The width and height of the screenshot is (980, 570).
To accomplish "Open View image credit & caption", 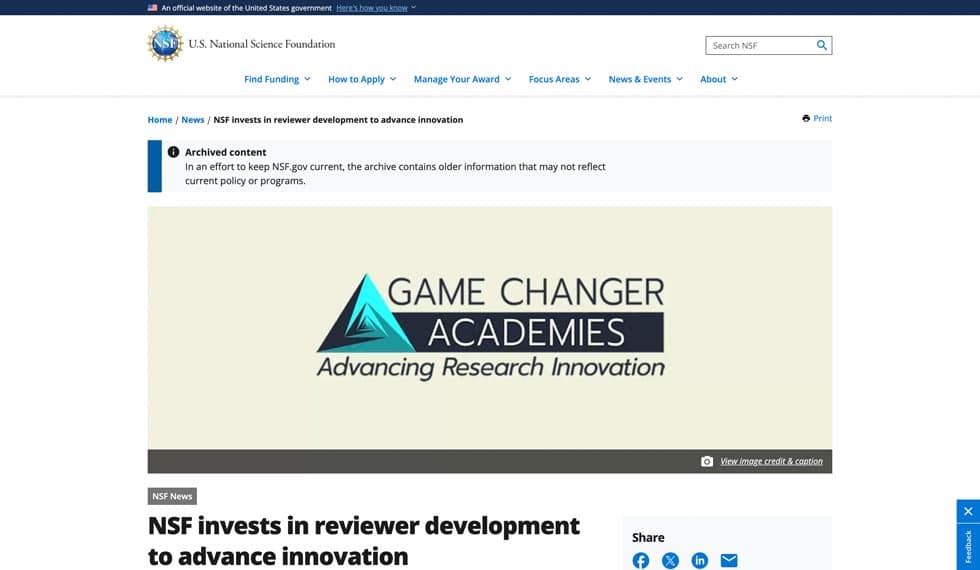I will tap(771, 461).
